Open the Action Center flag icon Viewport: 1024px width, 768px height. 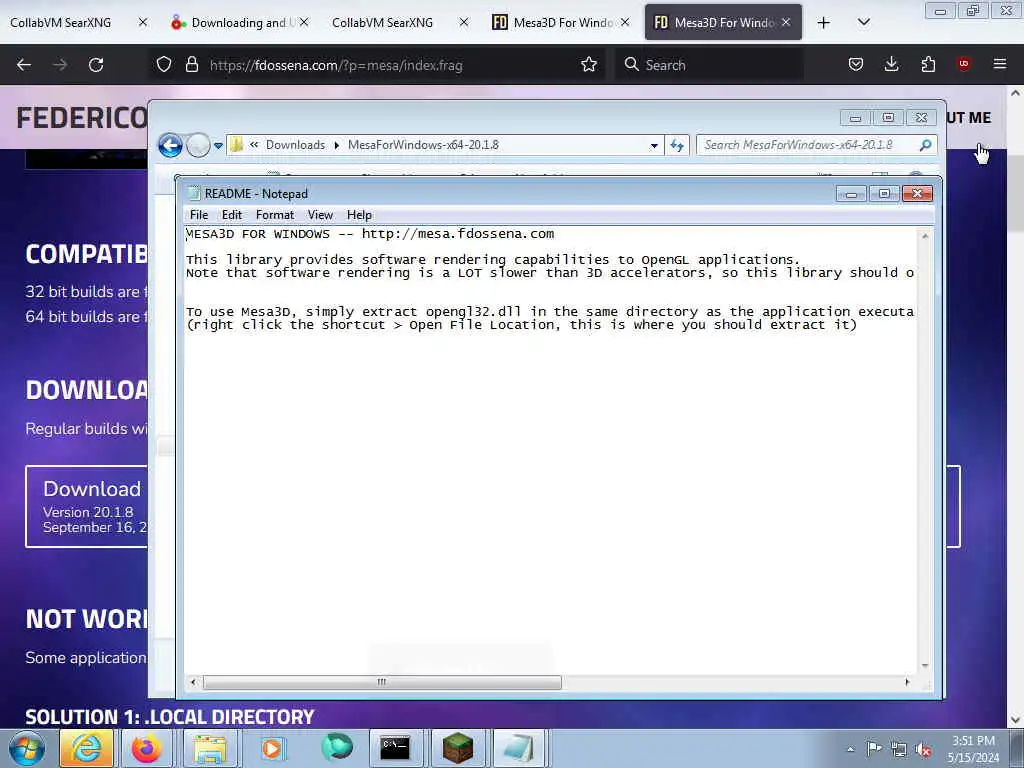coord(874,749)
